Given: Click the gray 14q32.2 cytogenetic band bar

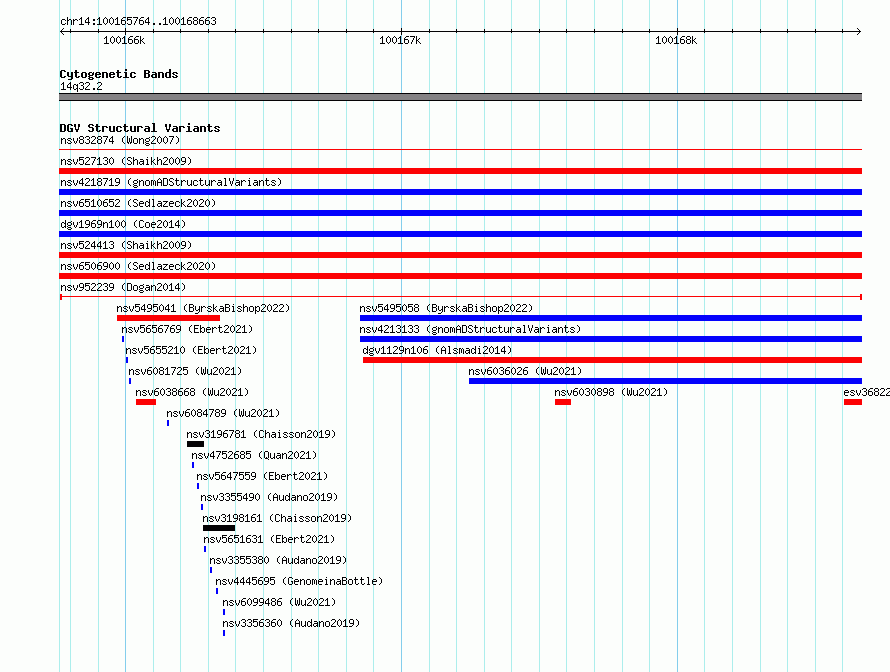Looking at the screenshot, I should [460, 97].
